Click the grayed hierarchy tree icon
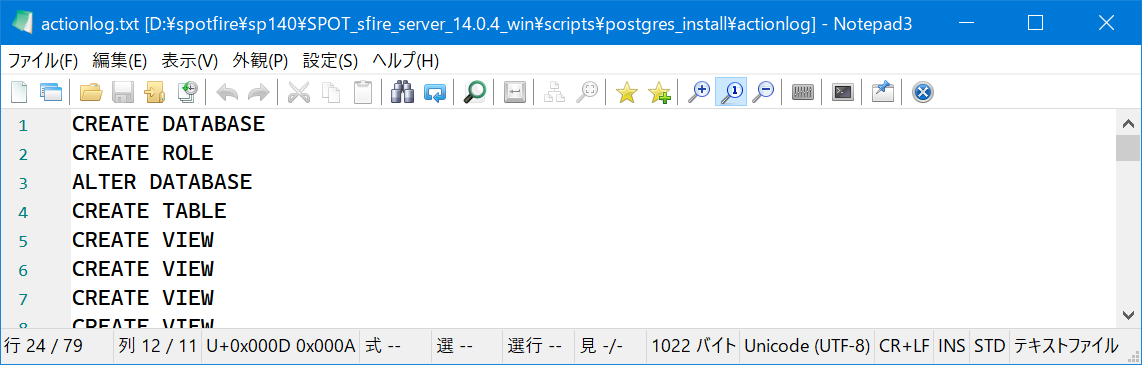1142x365 pixels. click(555, 93)
